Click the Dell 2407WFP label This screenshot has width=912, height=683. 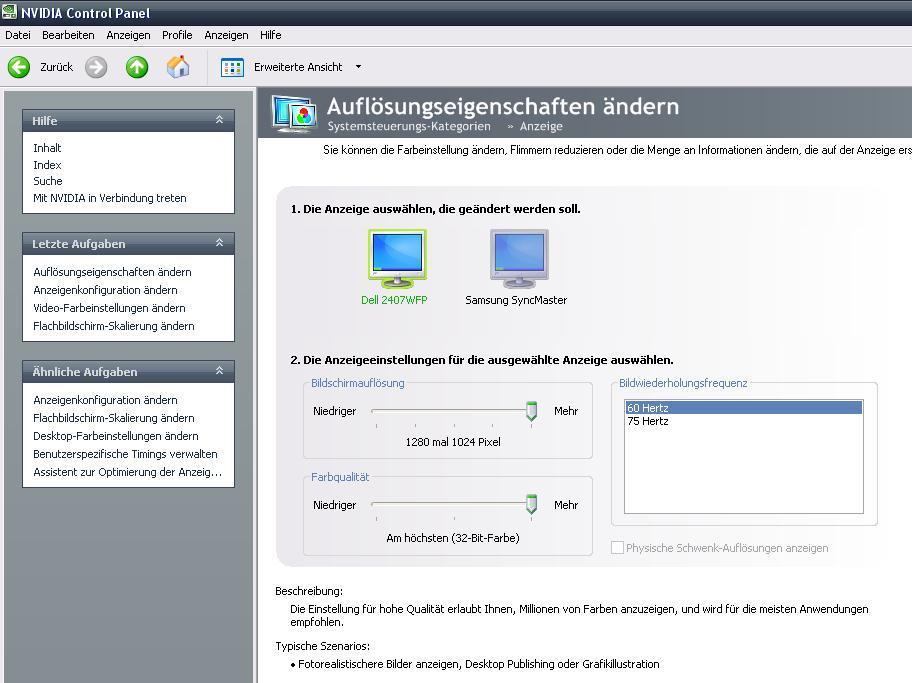point(394,300)
